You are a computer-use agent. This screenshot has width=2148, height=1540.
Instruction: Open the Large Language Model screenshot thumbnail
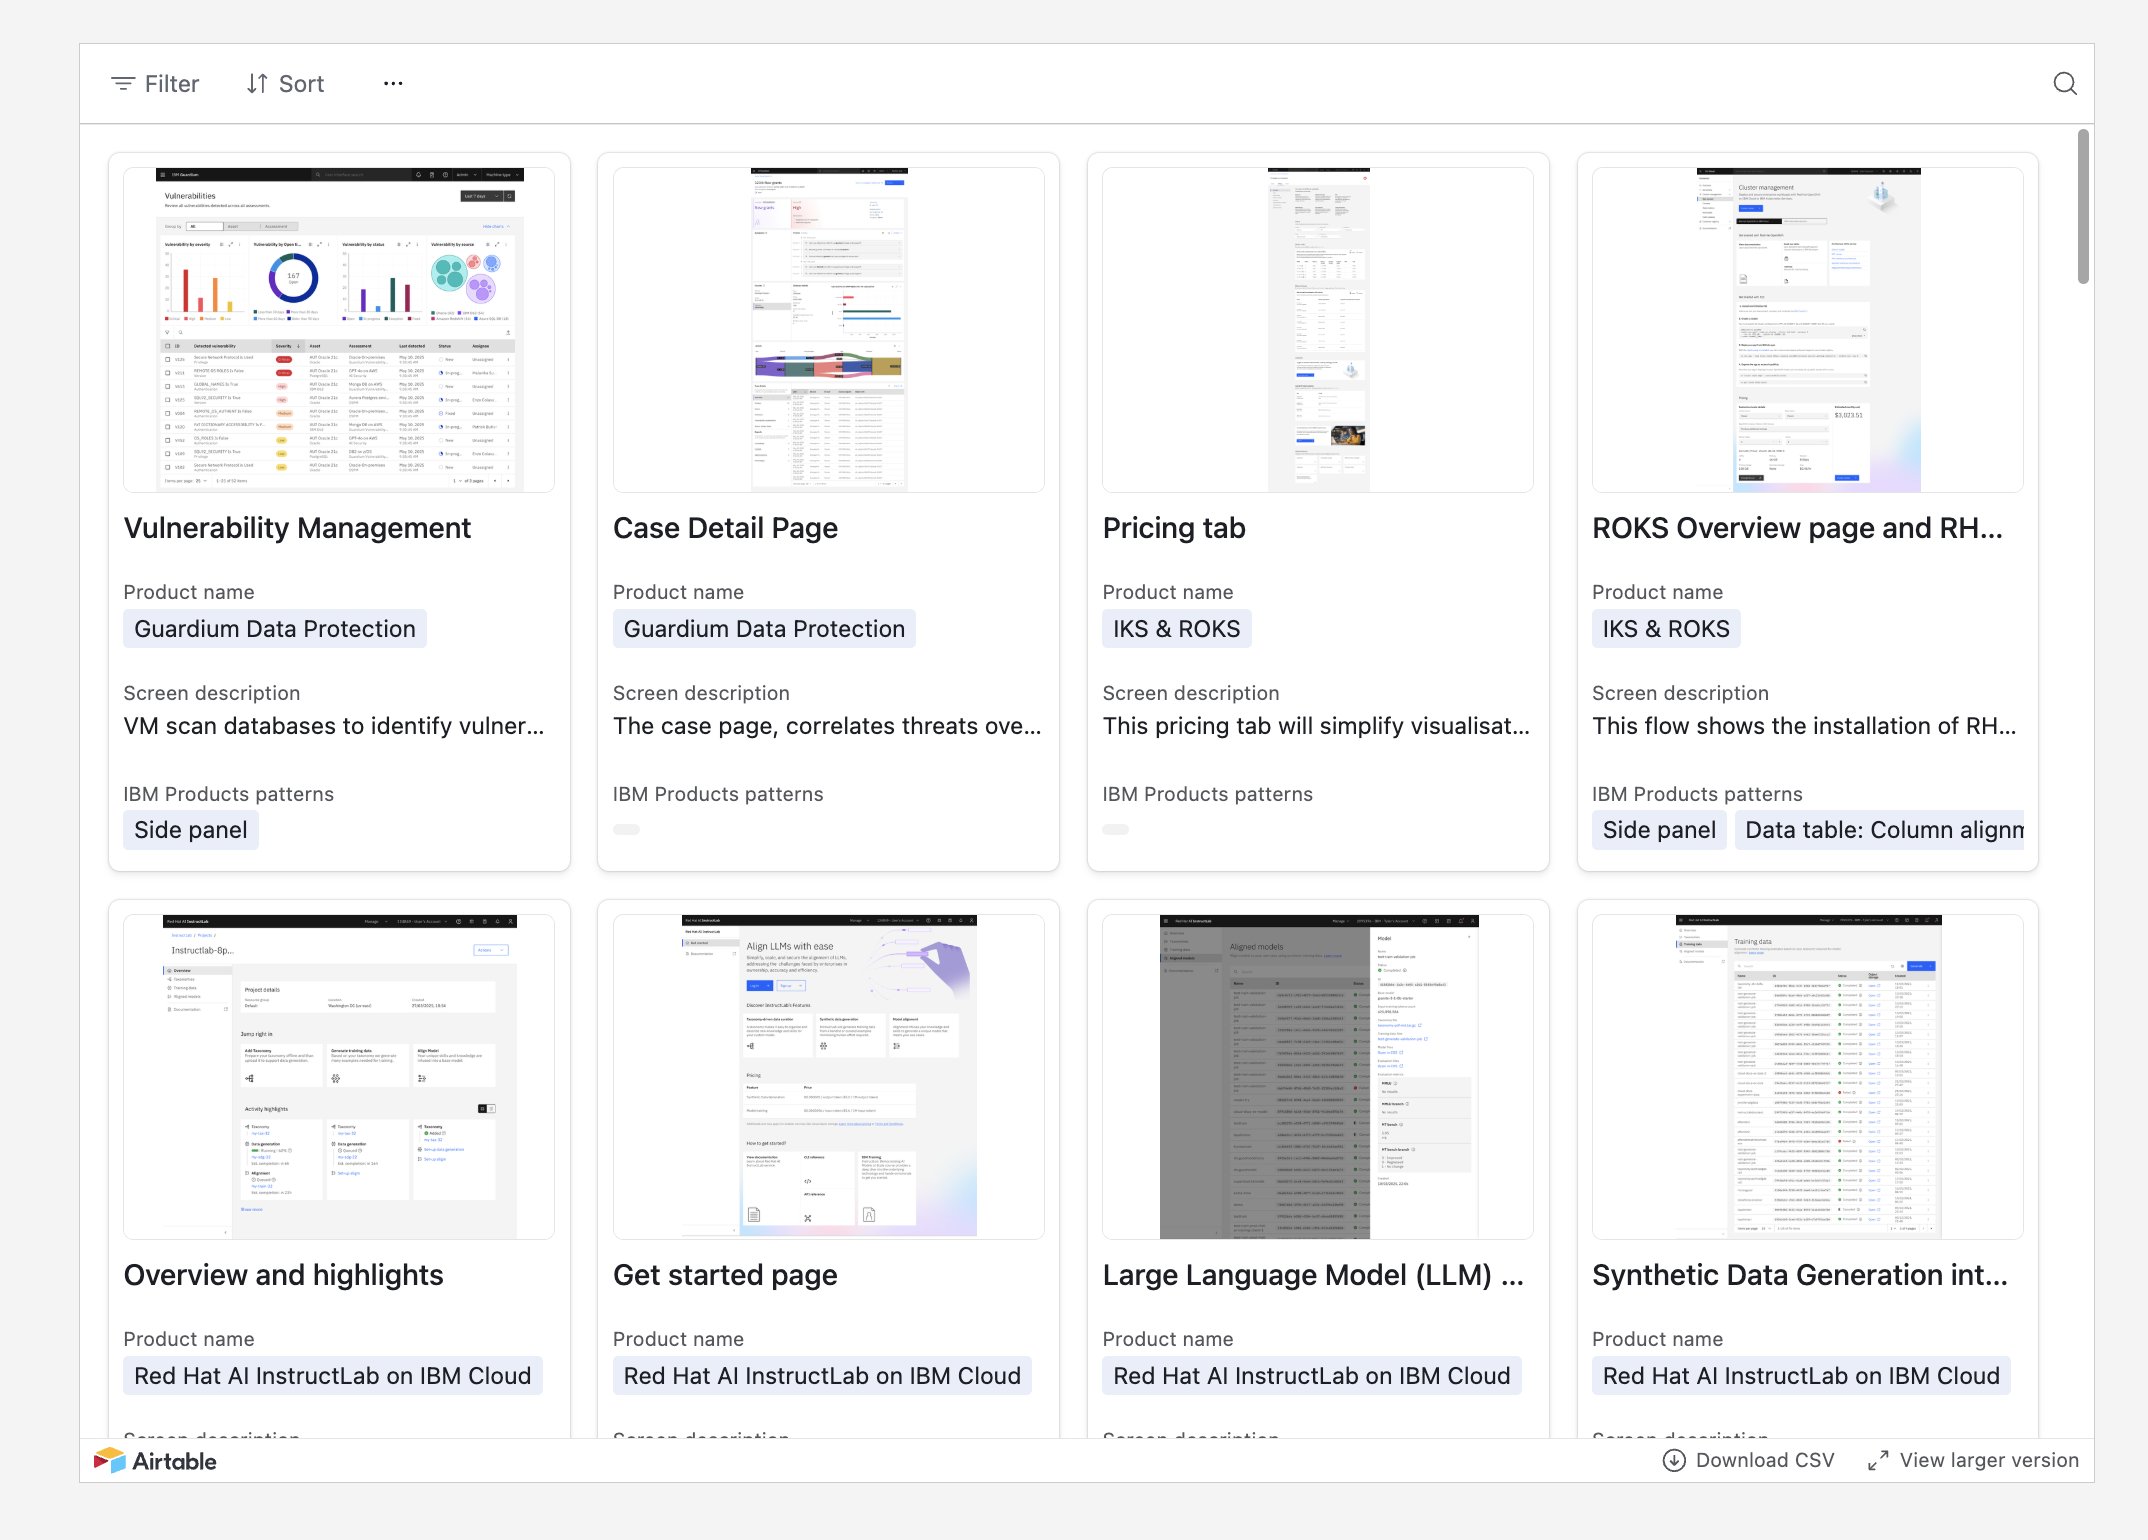(1318, 1077)
